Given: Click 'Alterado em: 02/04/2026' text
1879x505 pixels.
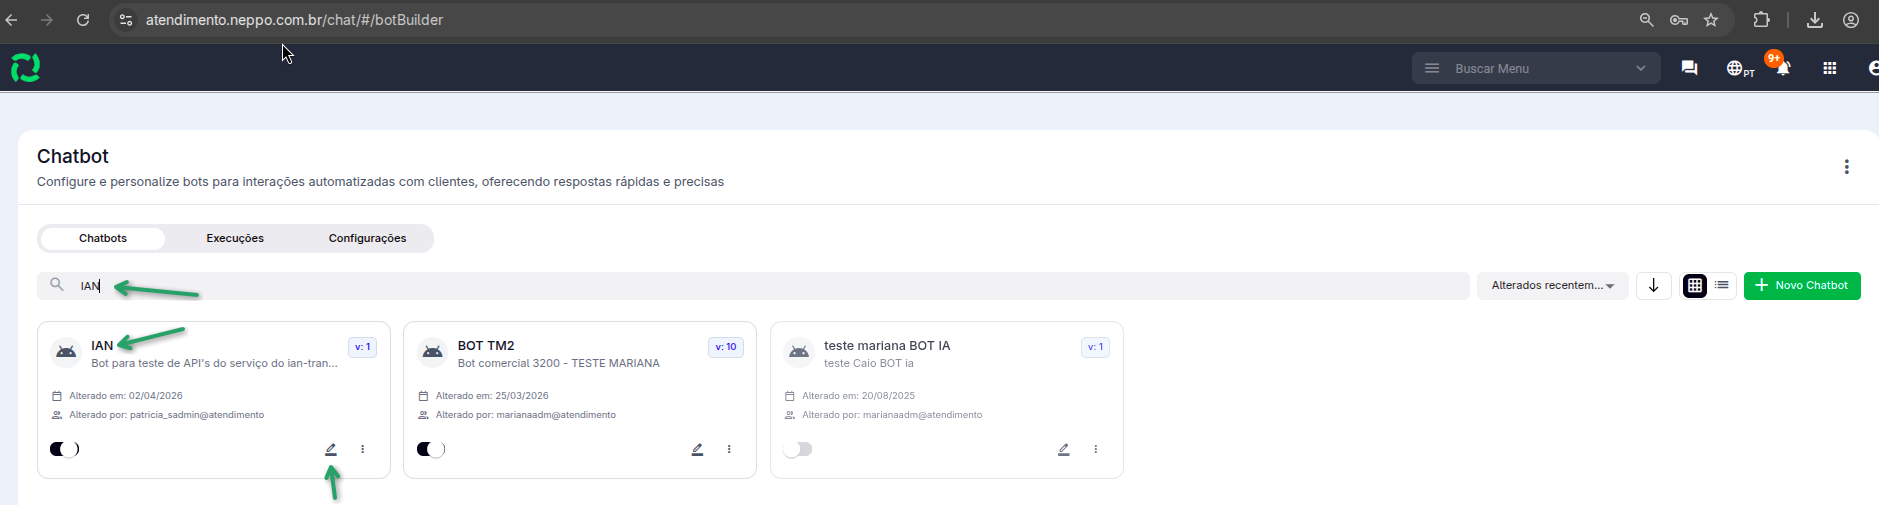Looking at the screenshot, I should coord(126,396).
